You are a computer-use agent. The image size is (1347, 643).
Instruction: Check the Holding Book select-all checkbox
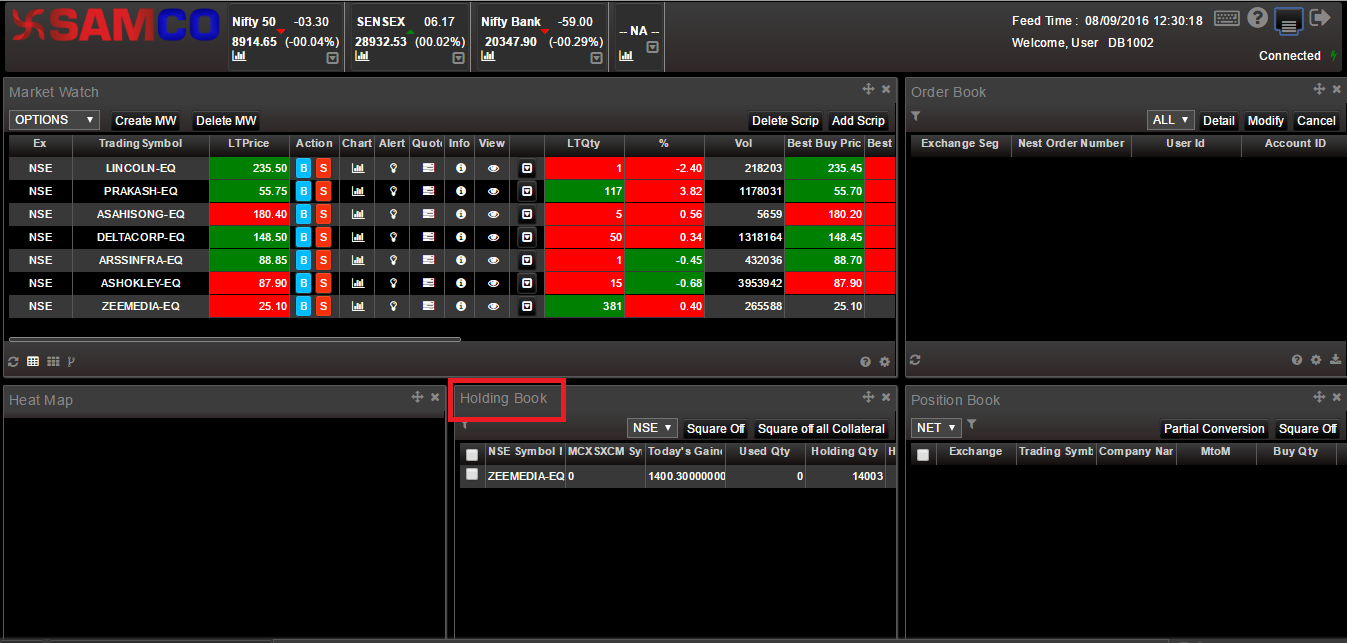(x=472, y=454)
